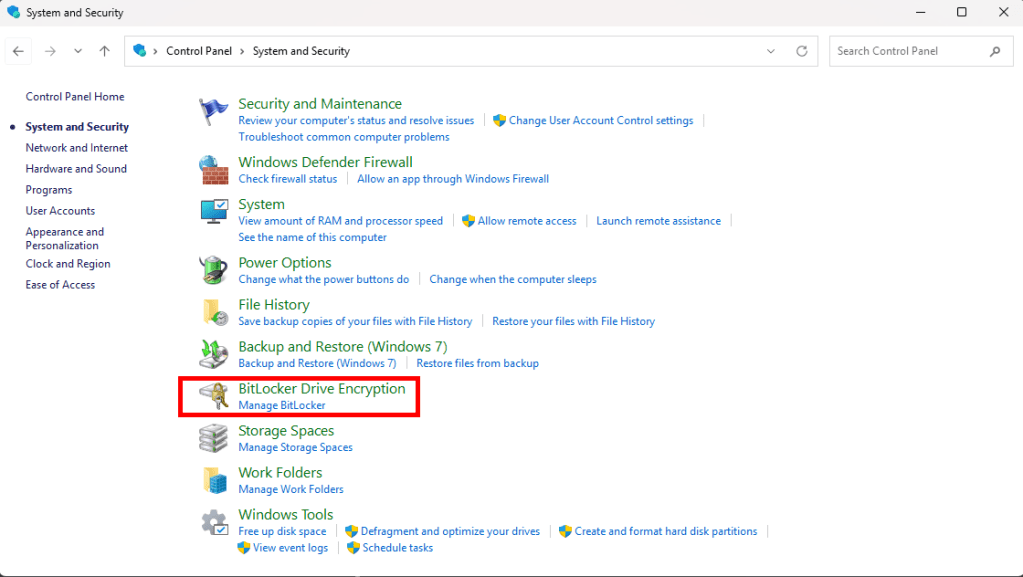This screenshot has width=1023, height=577.
Task: Select System and Security in the sidebar
Action: [x=77, y=127]
